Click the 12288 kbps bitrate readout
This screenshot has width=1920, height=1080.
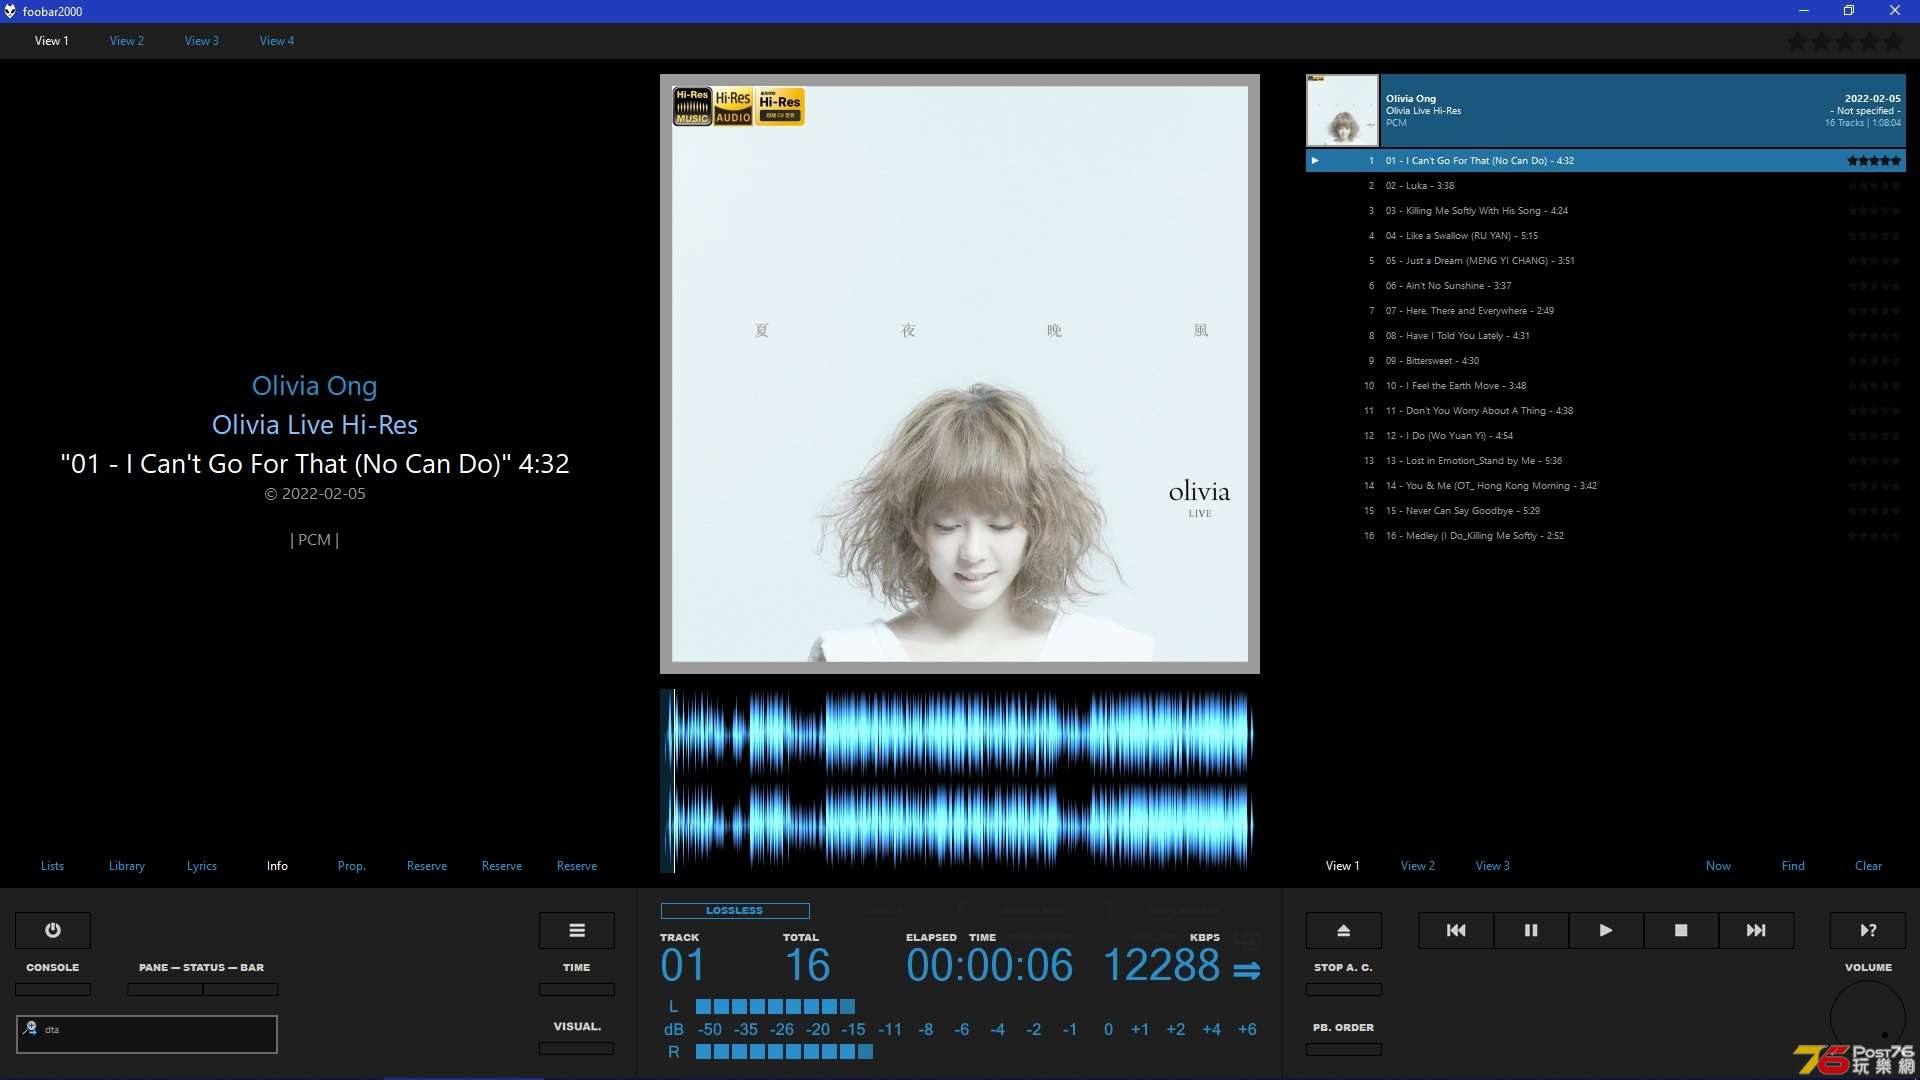tap(1161, 966)
